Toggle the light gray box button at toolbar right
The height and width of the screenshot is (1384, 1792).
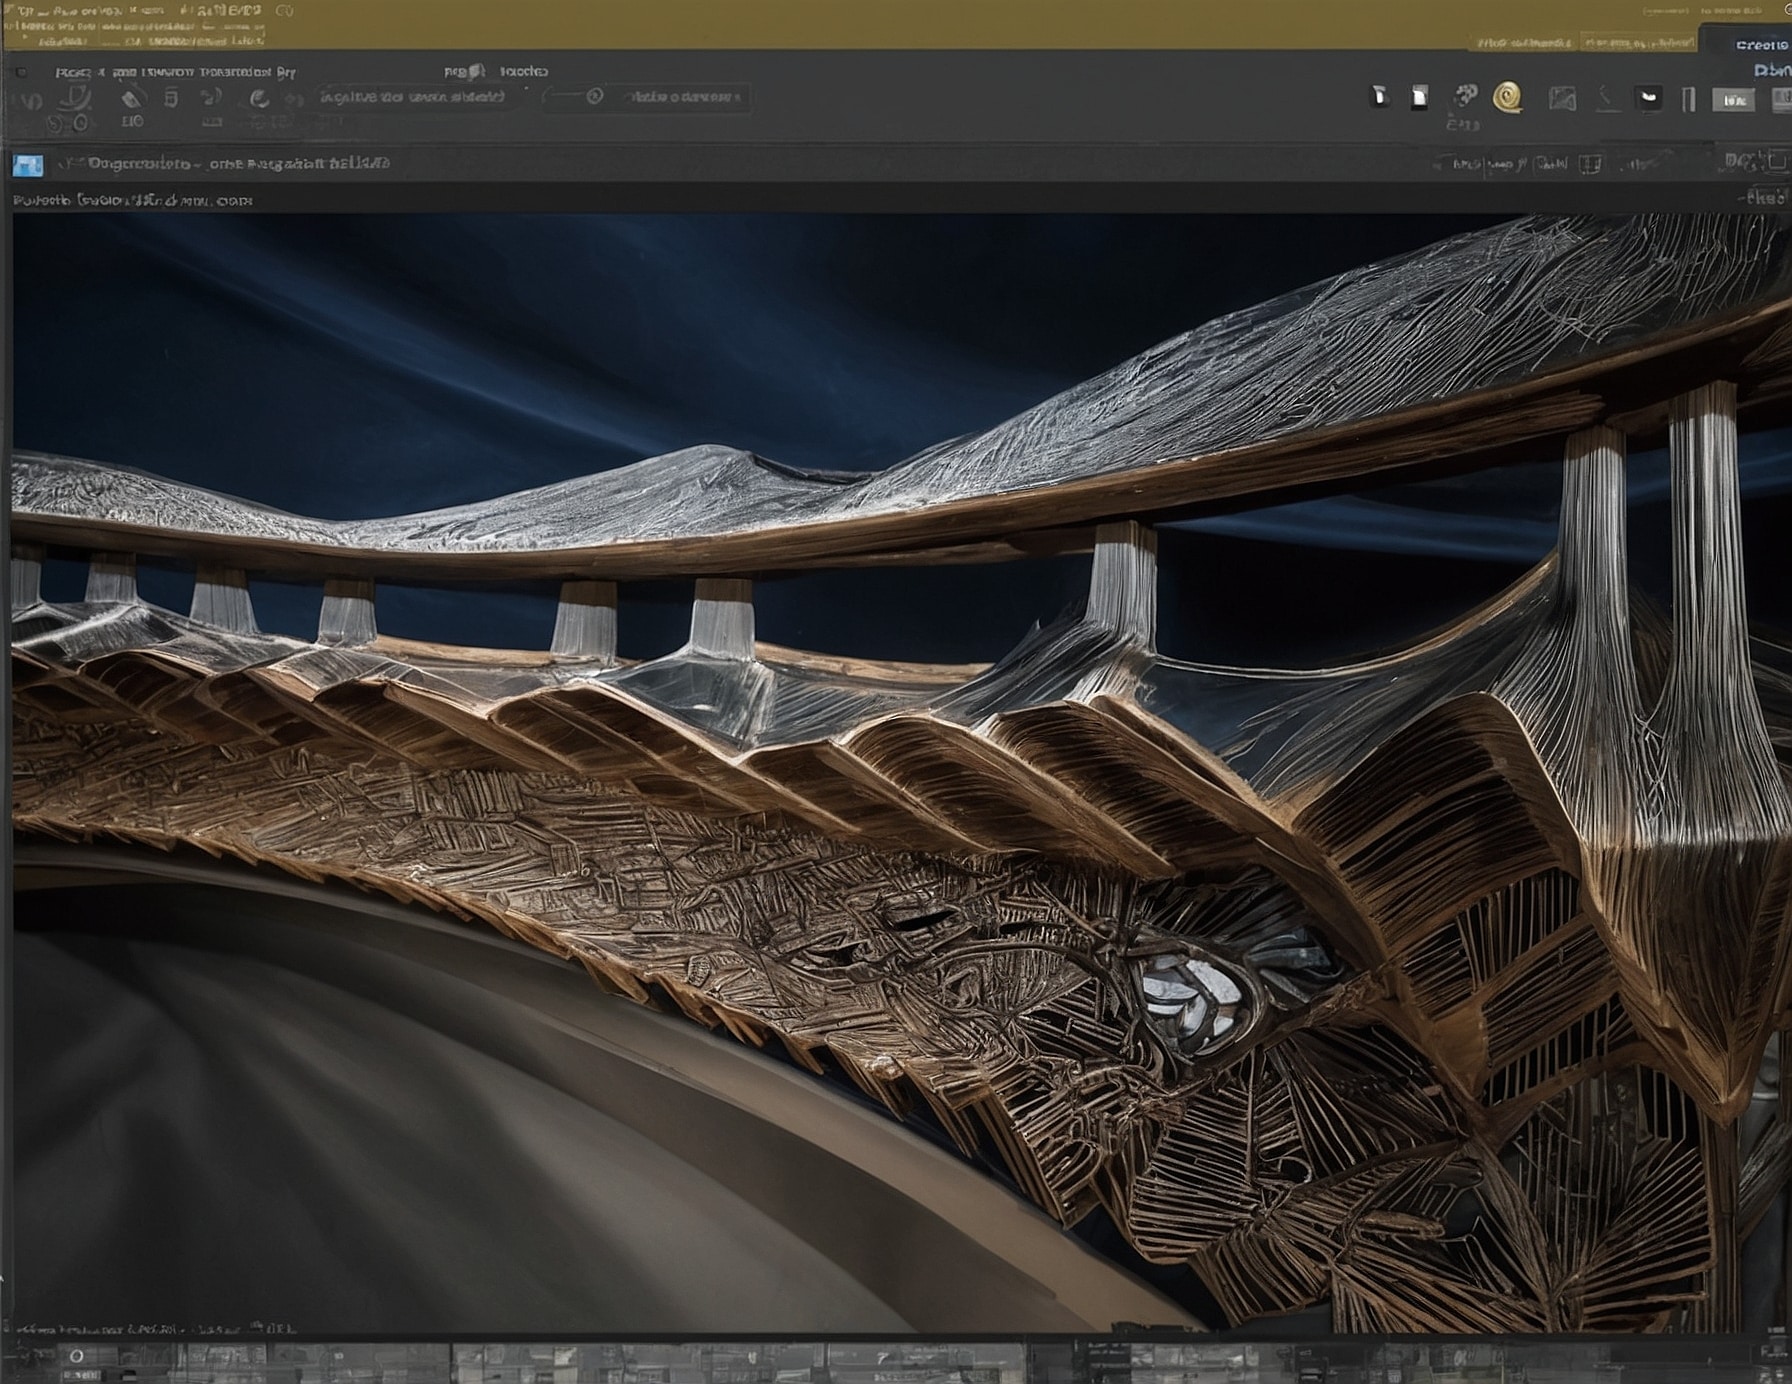point(1733,99)
